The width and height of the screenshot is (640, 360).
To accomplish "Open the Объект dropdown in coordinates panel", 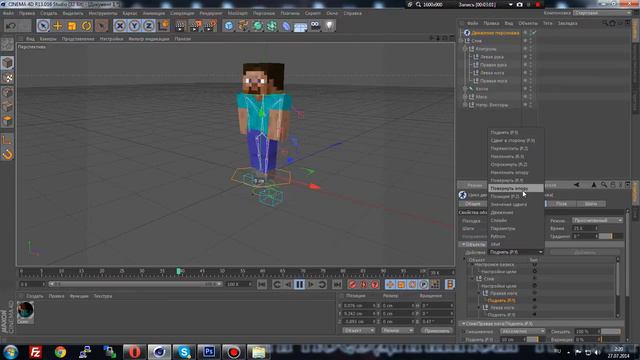I will (358, 331).
